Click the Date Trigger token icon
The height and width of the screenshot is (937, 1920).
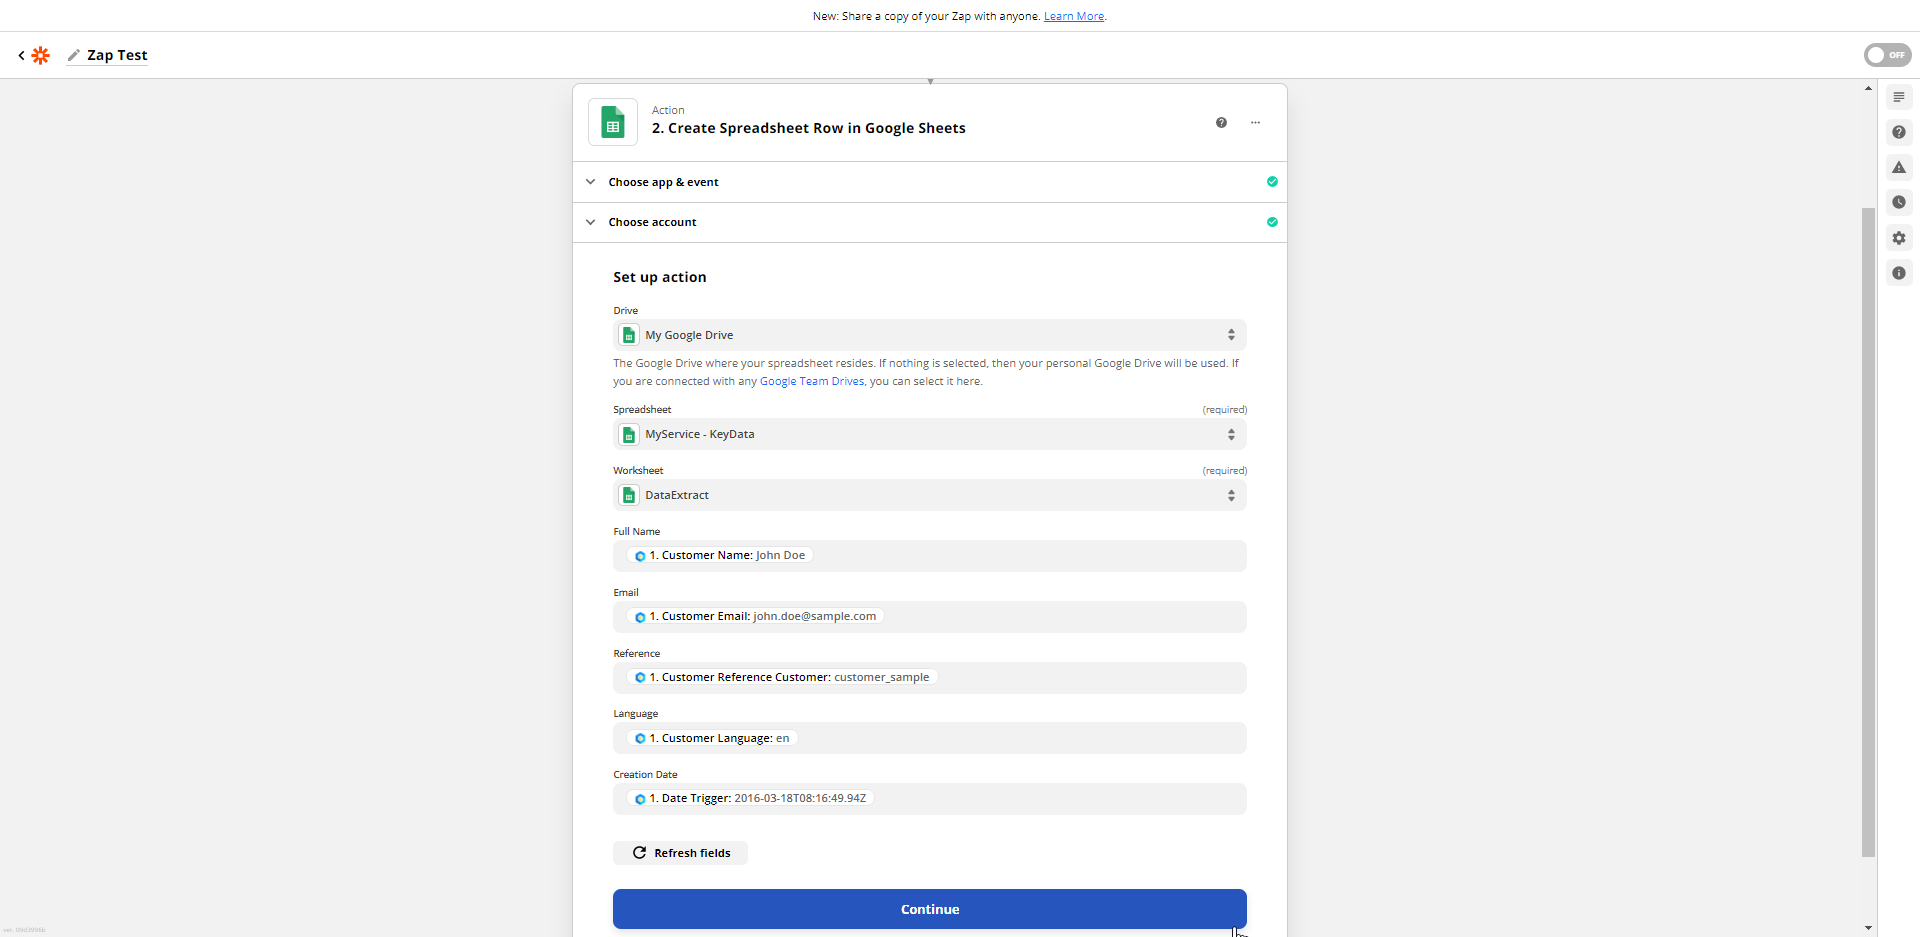click(640, 799)
